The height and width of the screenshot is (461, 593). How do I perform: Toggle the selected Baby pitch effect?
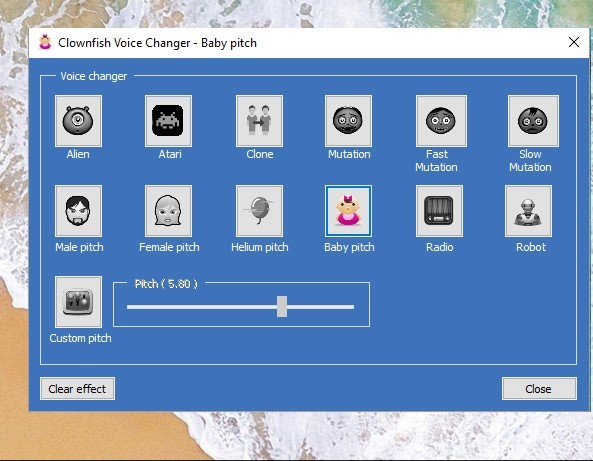348,211
